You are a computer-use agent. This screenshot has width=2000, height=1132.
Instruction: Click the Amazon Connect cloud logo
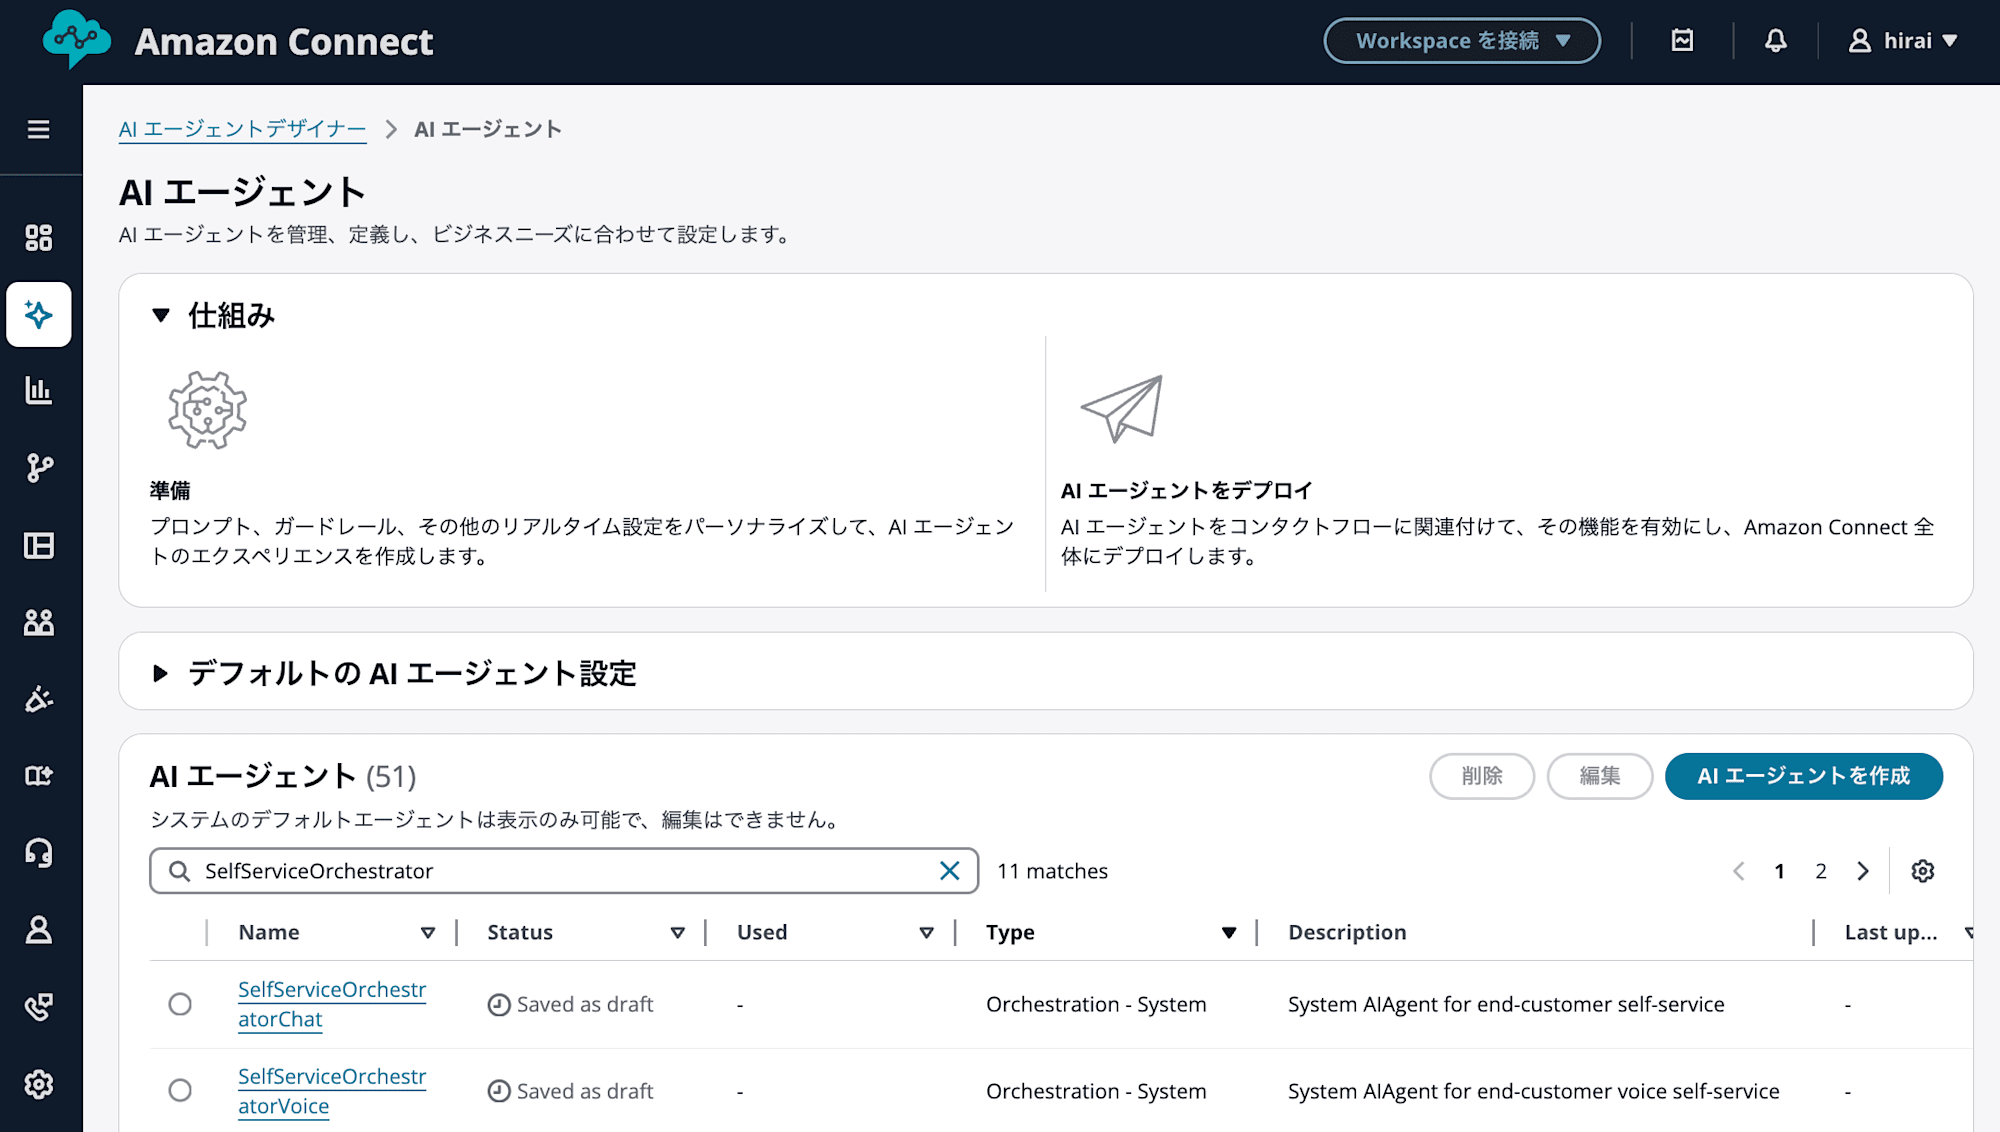click(x=76, y=39)
